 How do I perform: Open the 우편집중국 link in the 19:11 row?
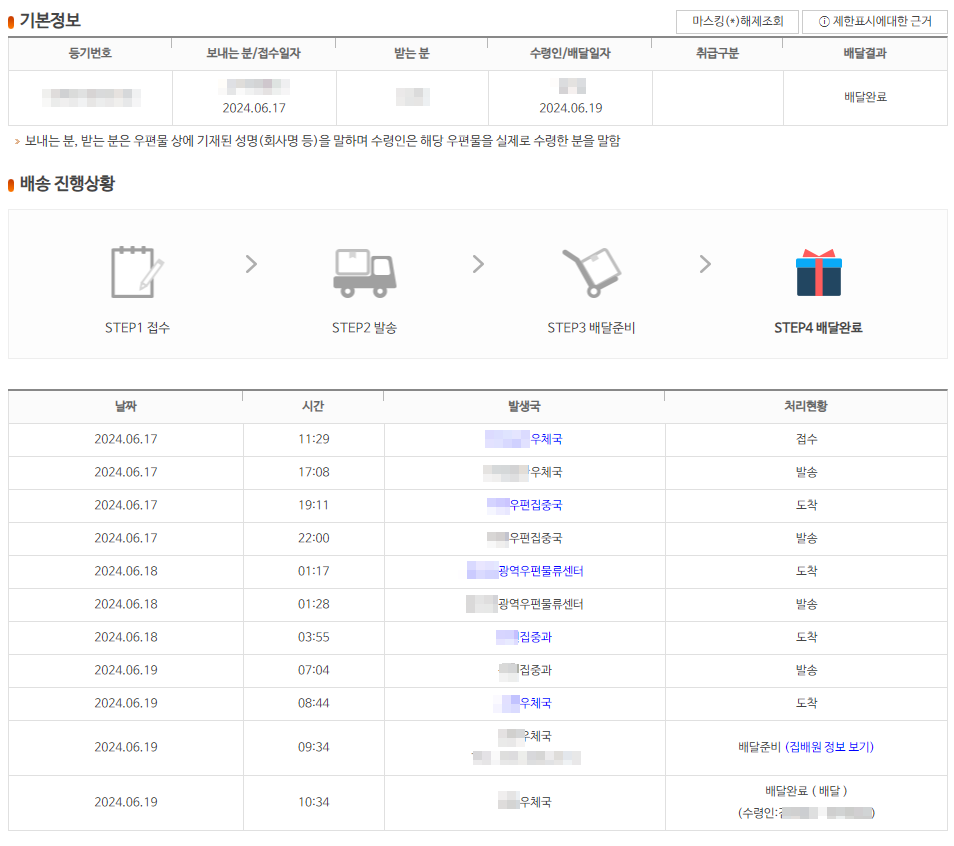524,505
